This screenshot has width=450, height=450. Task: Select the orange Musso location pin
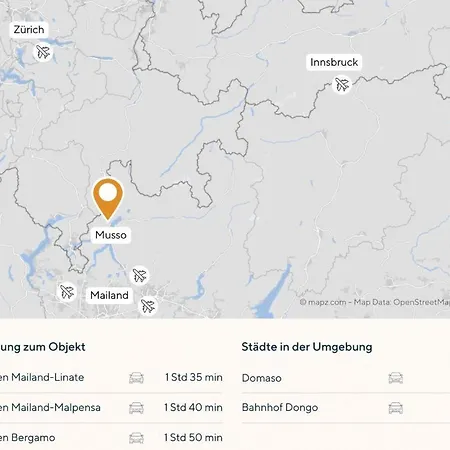point(108,199)
